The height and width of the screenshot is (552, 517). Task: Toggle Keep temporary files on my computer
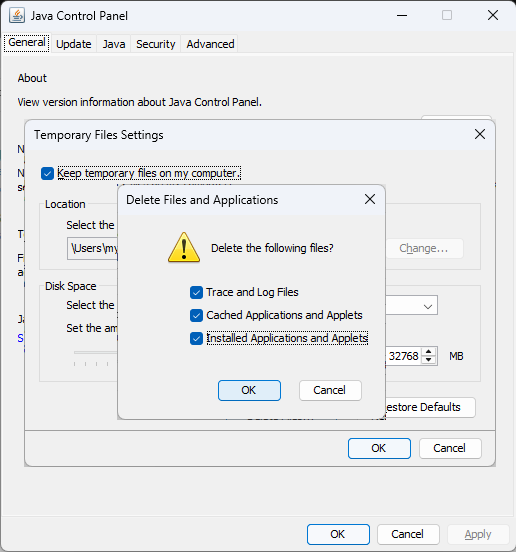click(47, 173)
